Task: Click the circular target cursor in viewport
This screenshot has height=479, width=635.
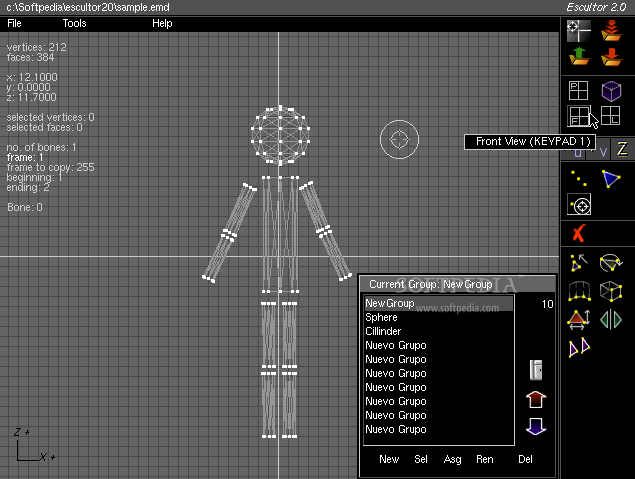Action: click(399, 139)
